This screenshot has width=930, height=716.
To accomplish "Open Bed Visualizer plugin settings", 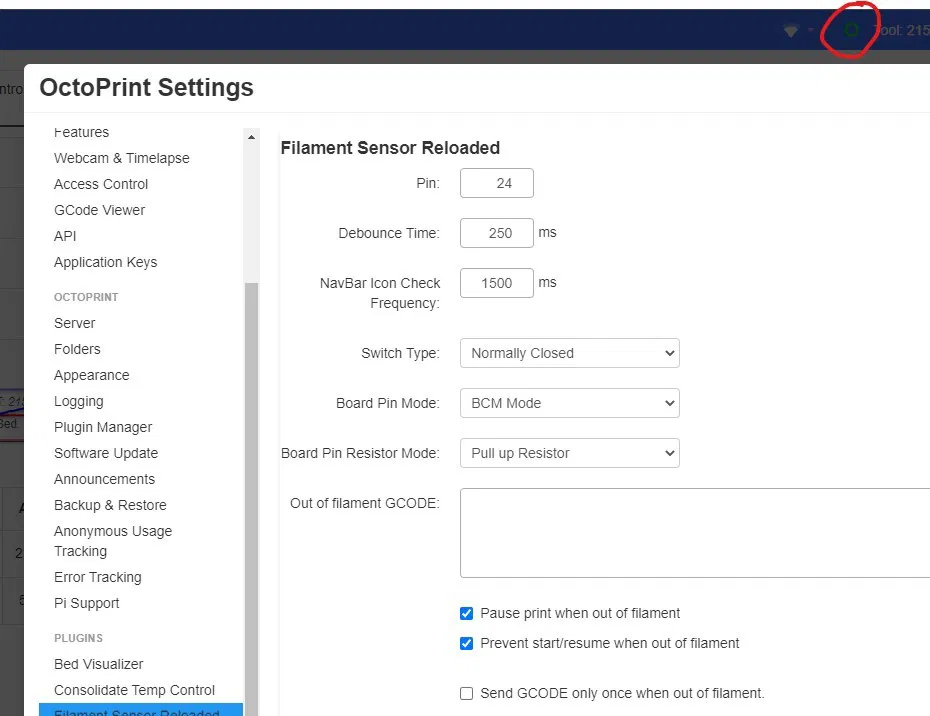I will (99, 664).
